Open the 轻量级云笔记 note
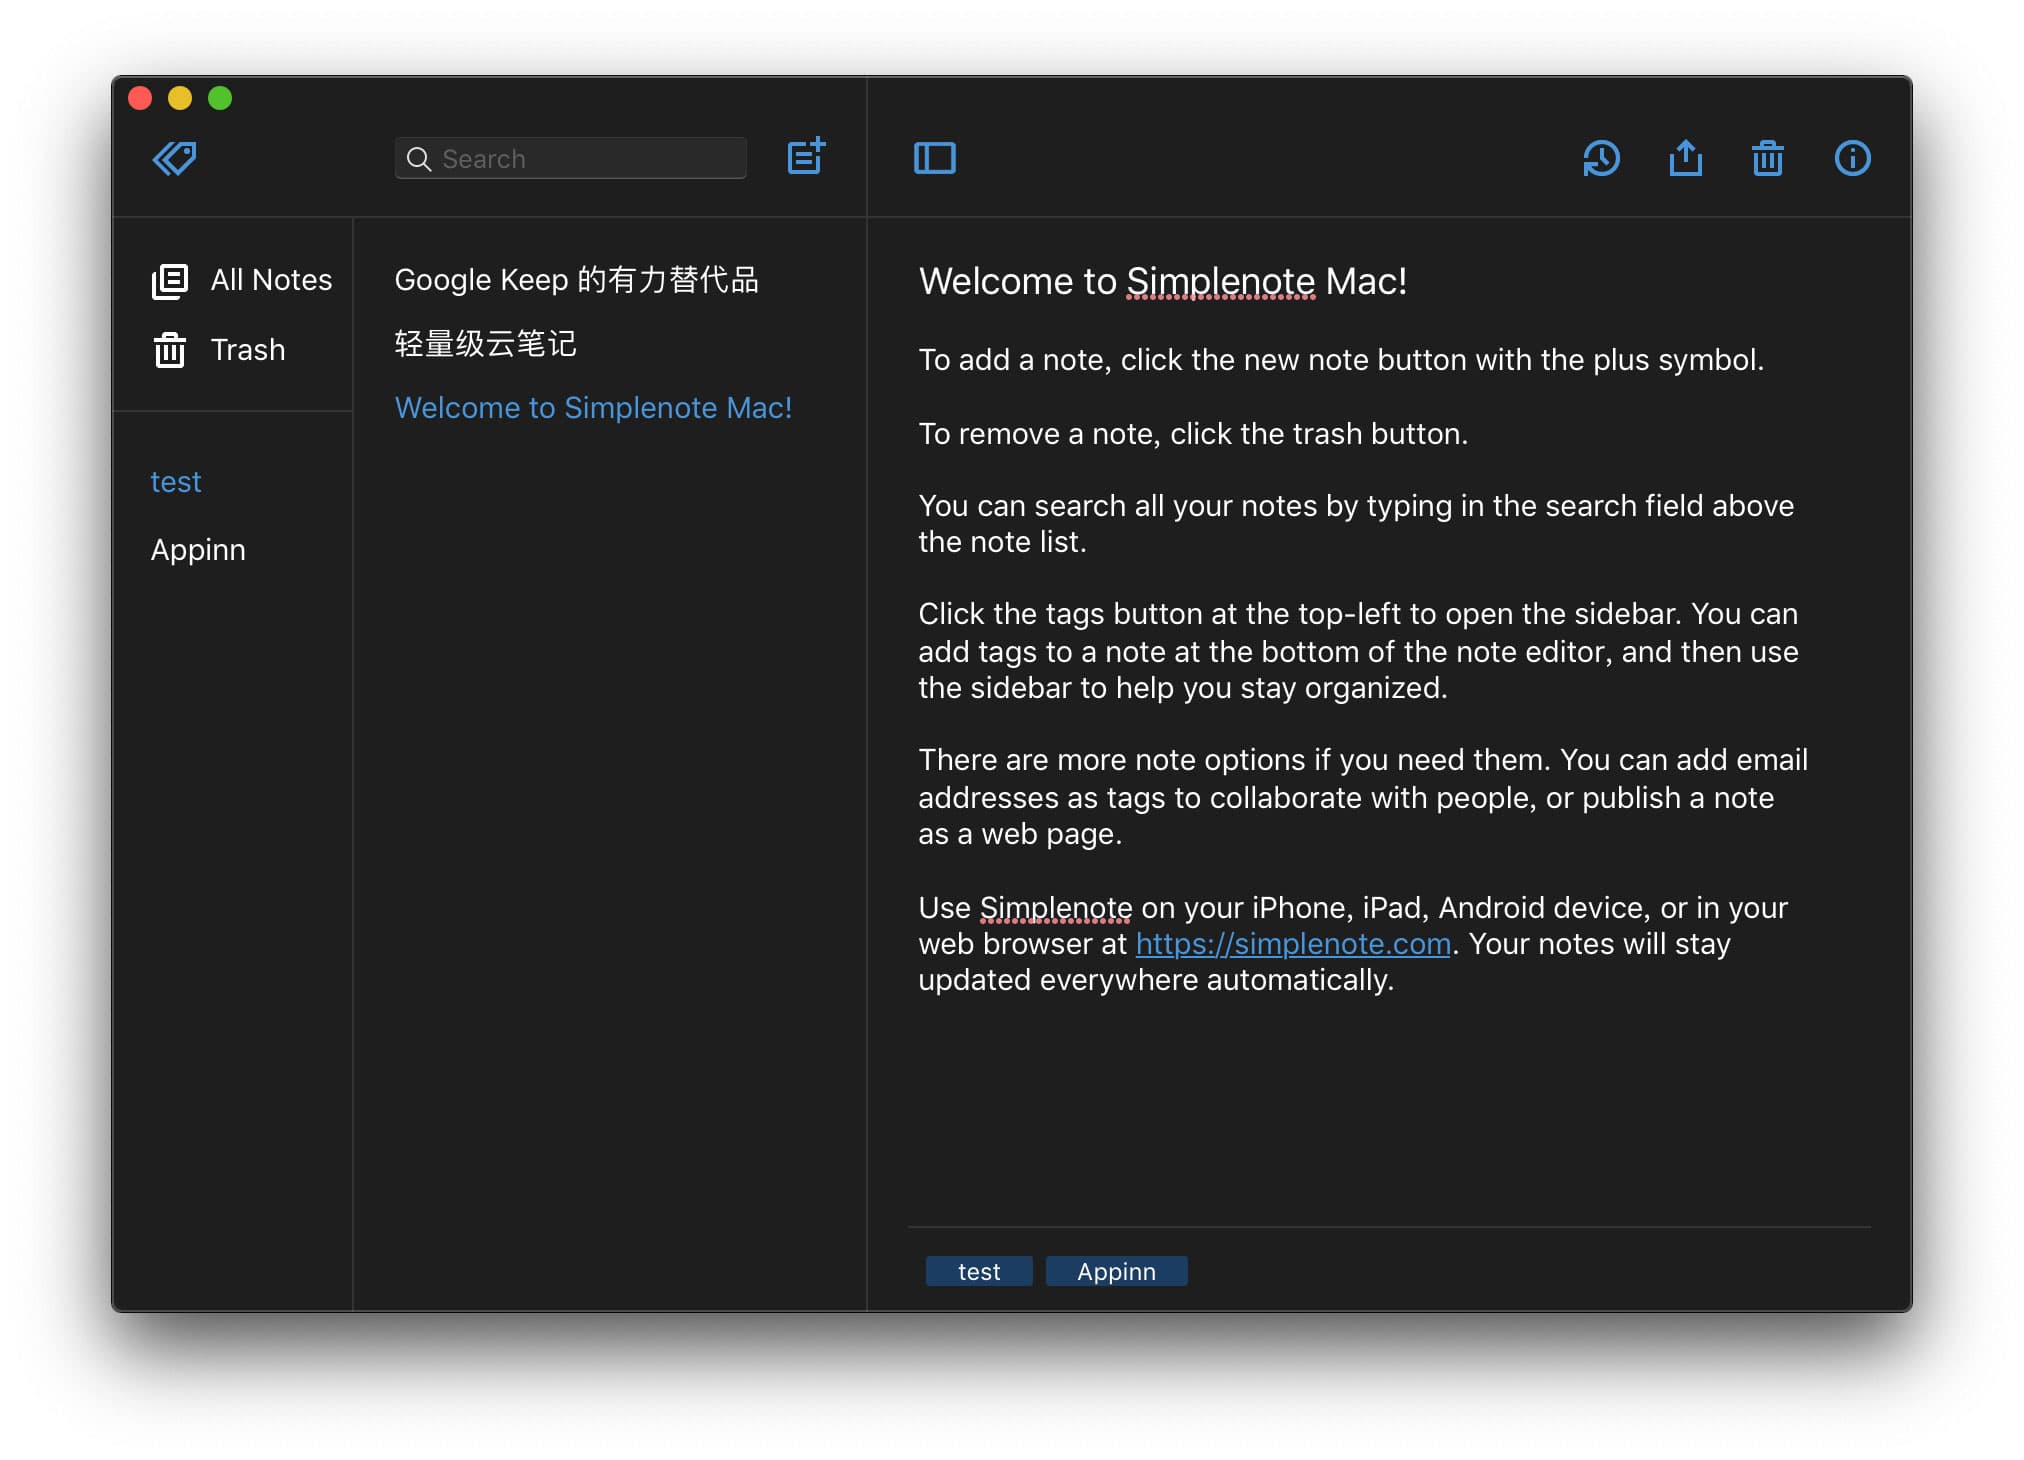The image size is (2024, 1460). coord(485,344)
